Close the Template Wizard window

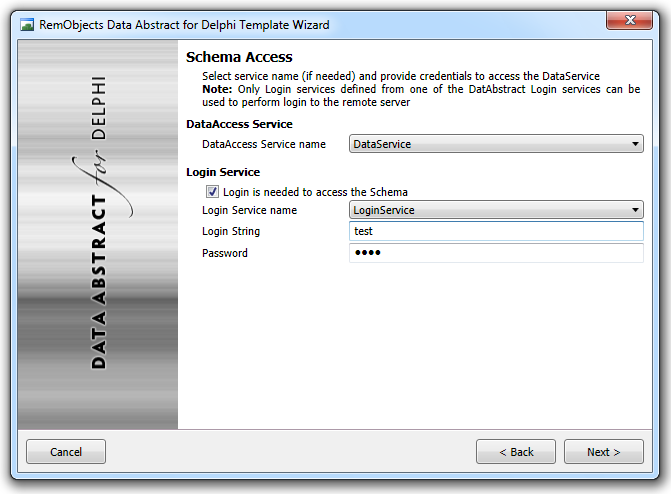click(x=629, y=20)
